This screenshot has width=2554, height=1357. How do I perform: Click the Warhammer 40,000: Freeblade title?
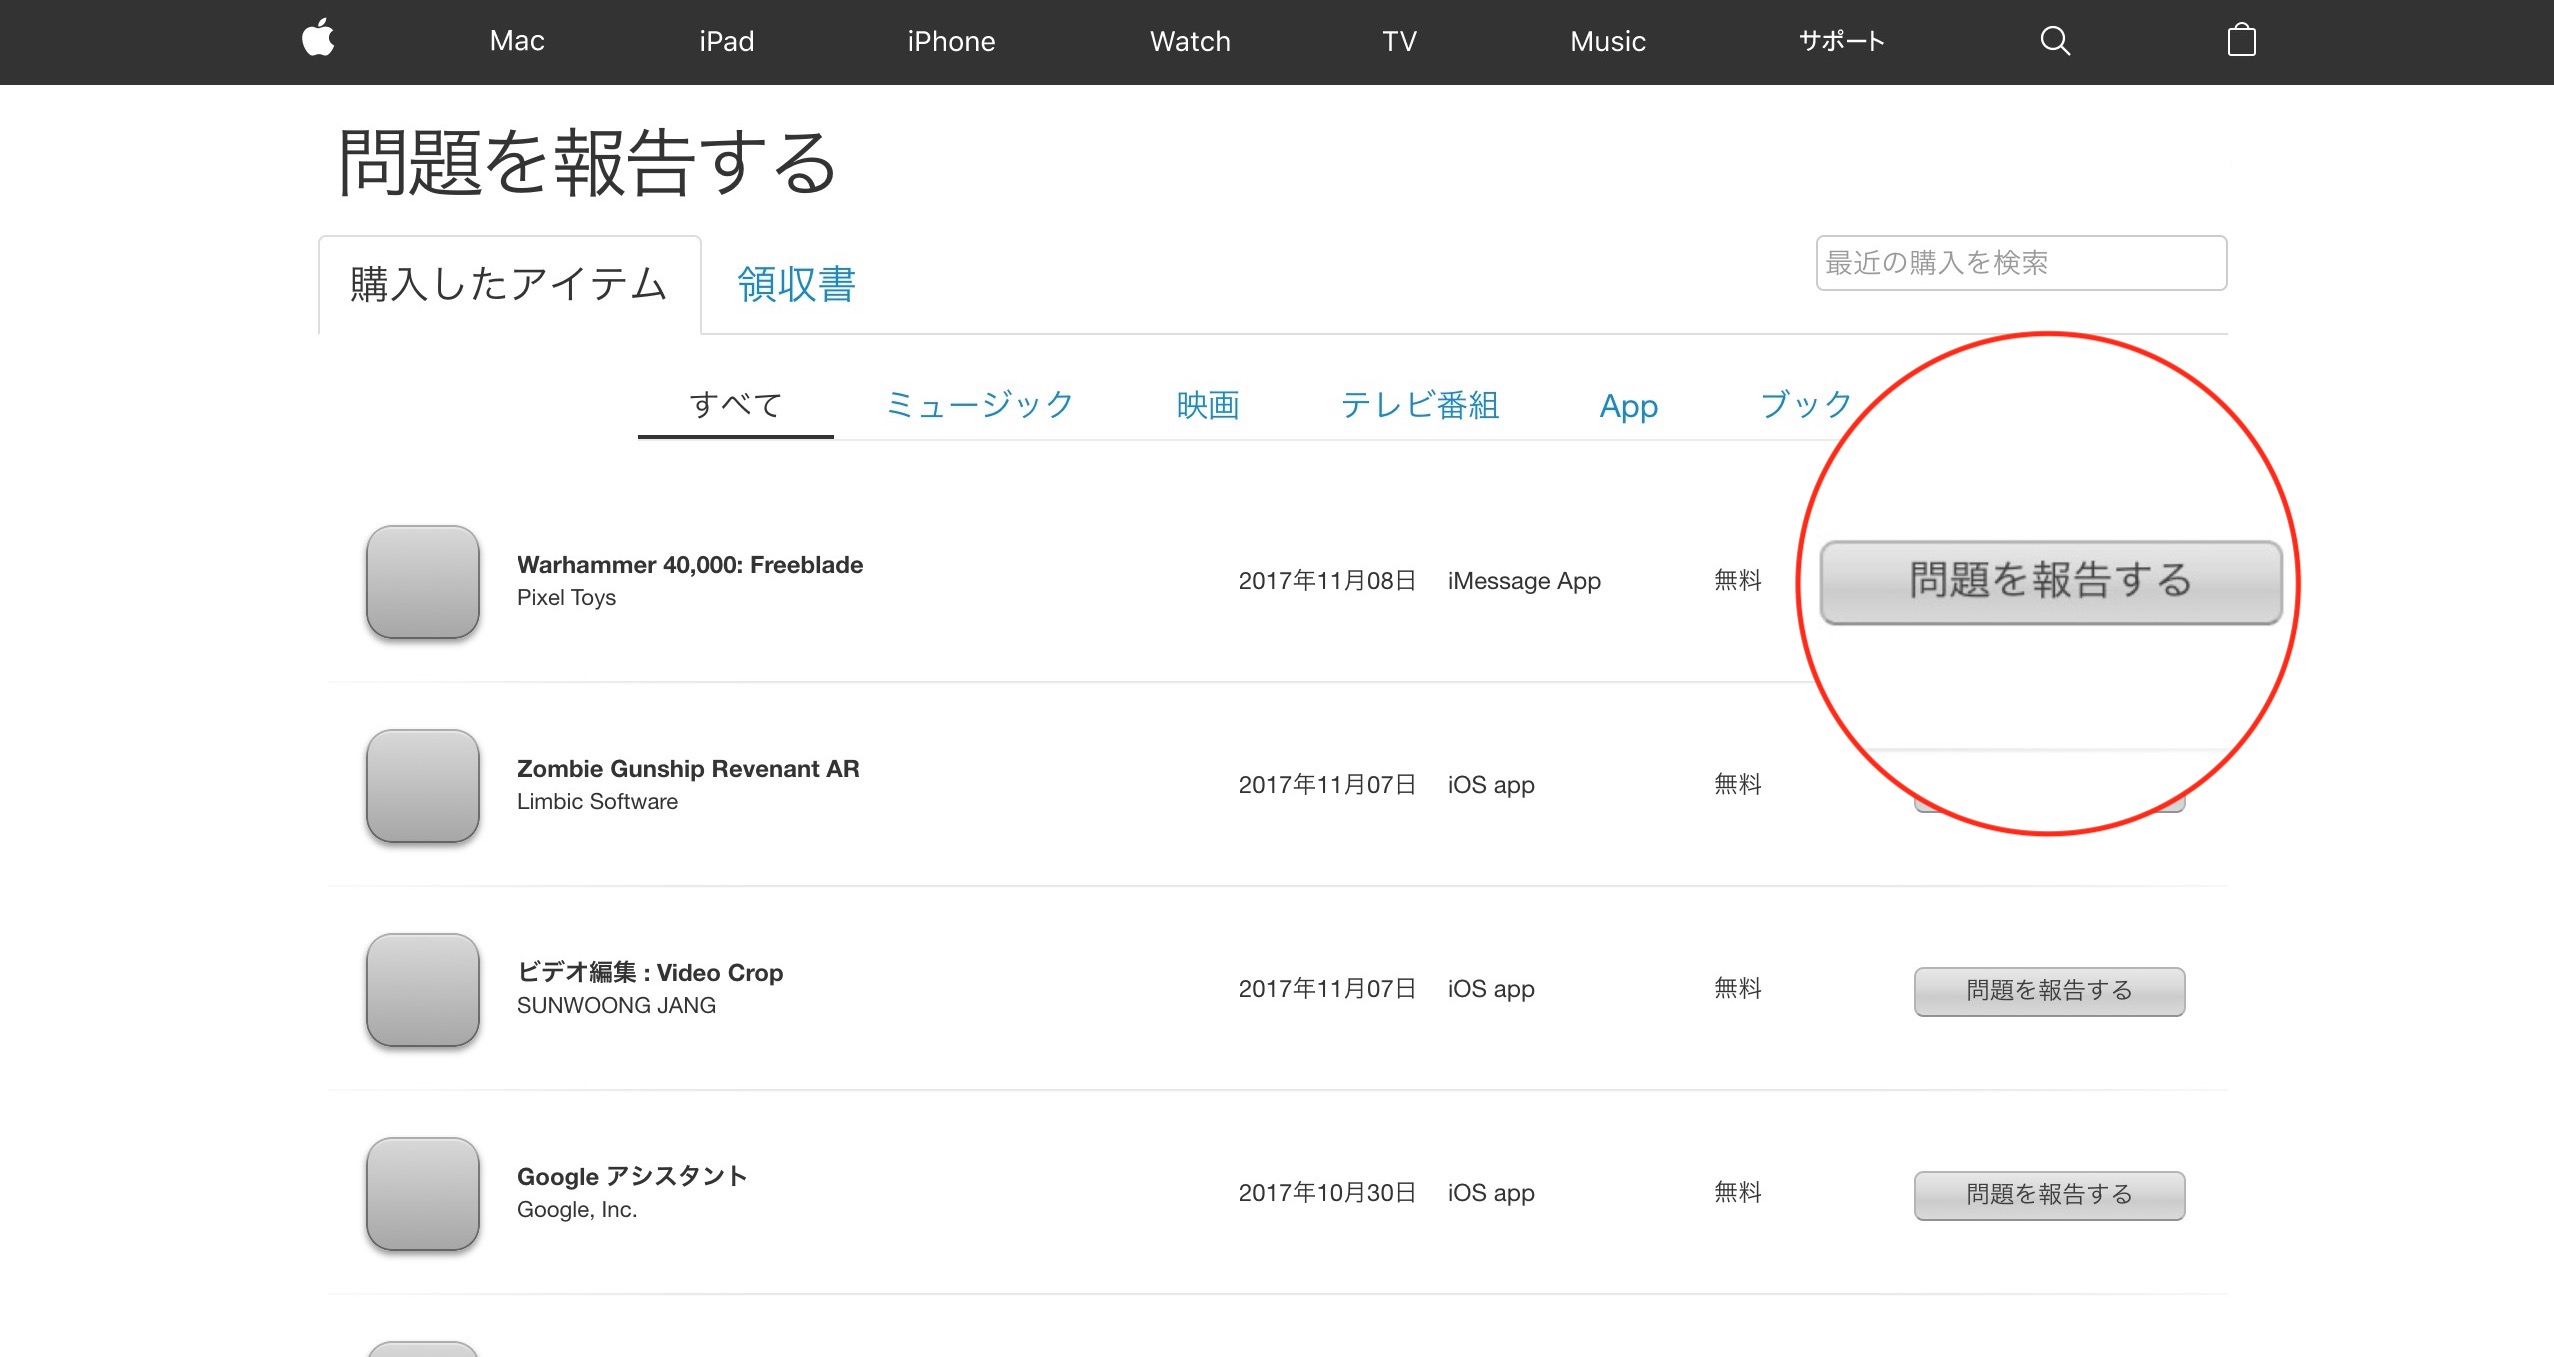[690, 565]
